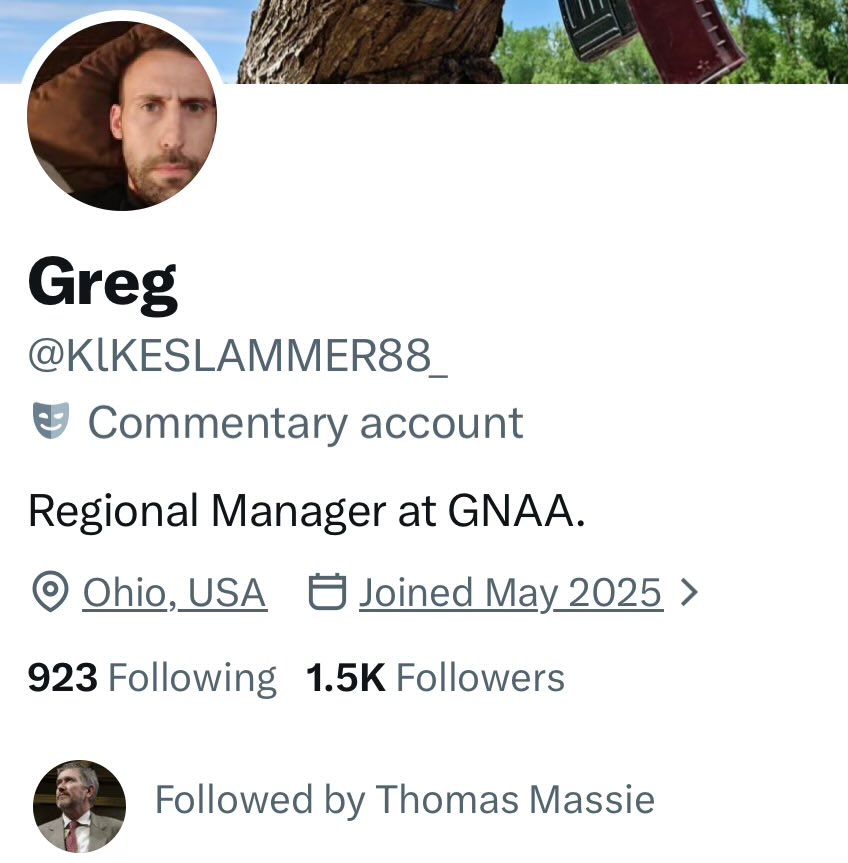Open Followed by Thomas Massie text
This screenshot has width=848, height=863.
[405, 799]
